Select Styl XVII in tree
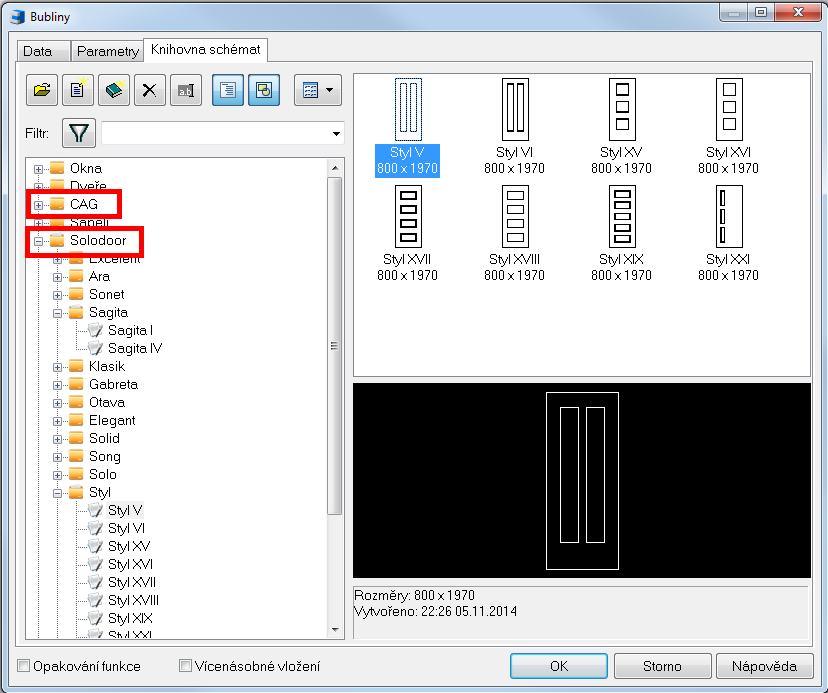The height and width of the screenshot is (693, 828). click(x=132, y=582)
